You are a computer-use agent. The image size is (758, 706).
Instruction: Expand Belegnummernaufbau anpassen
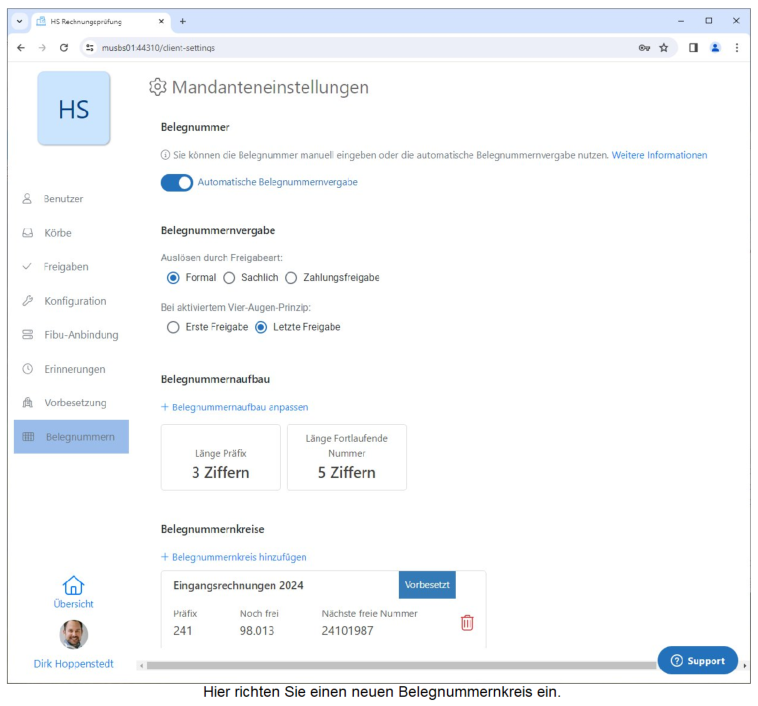(x=235, y=407)
